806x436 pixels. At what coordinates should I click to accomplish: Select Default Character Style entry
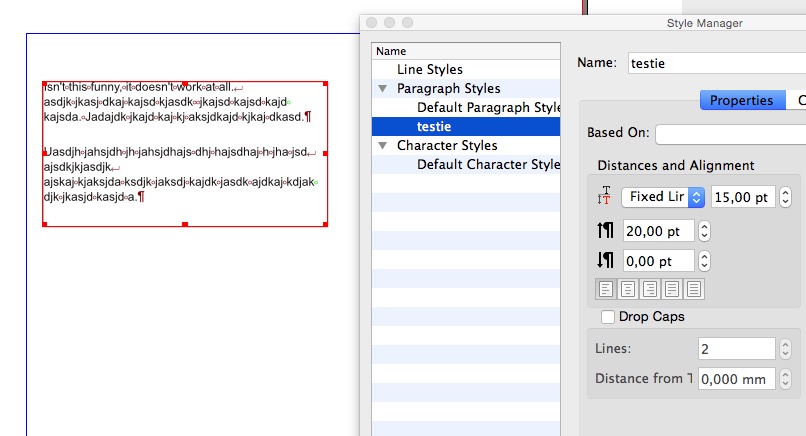click(x=488, y=165)
